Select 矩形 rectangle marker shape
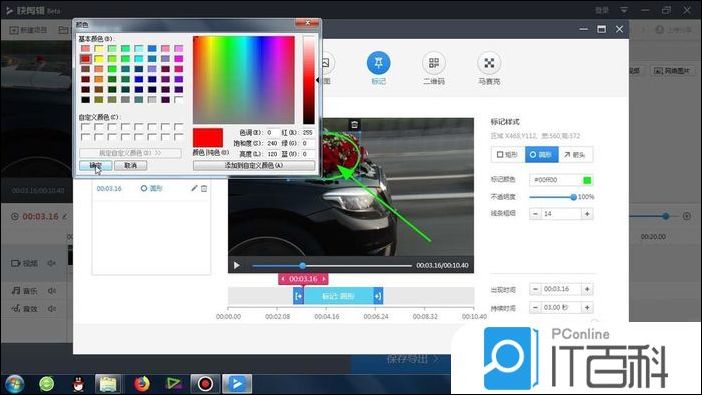 [x=508, y=155]
